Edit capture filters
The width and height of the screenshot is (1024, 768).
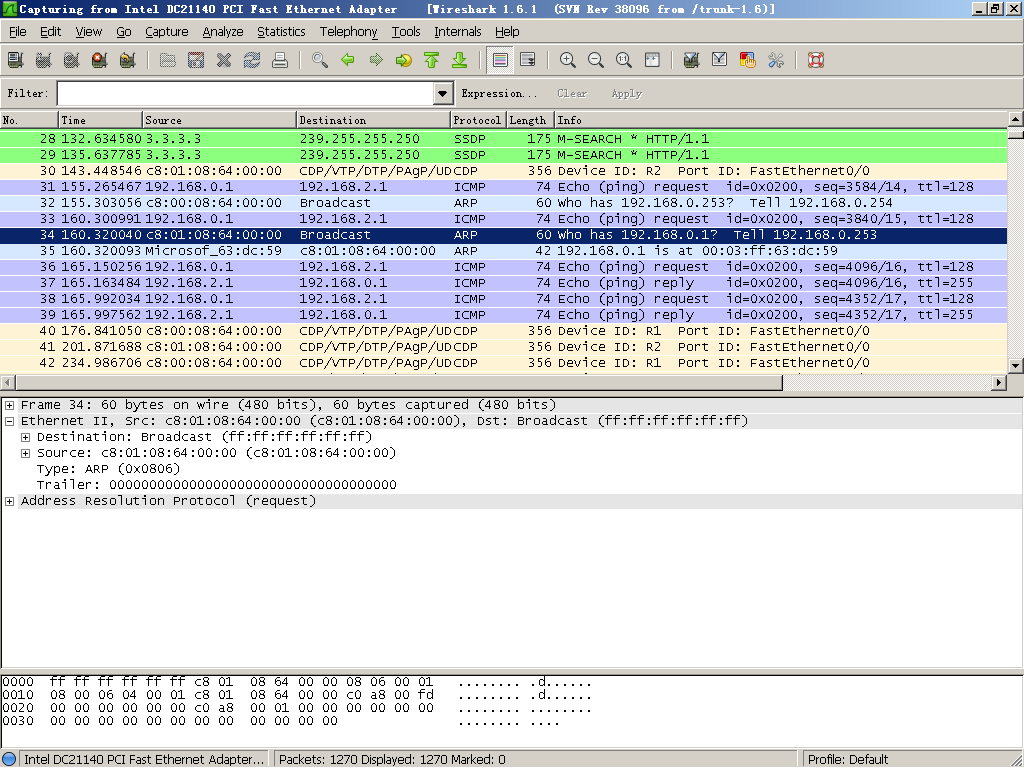pyautogui.click(x=692, y=60)
